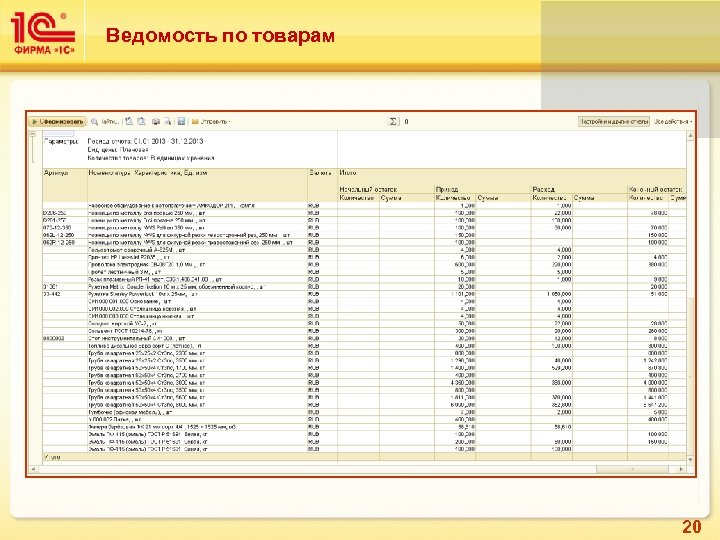Viewport: 720px width, 540px height.
Task: Open the Все действия menu
Action: click(673, 122)
